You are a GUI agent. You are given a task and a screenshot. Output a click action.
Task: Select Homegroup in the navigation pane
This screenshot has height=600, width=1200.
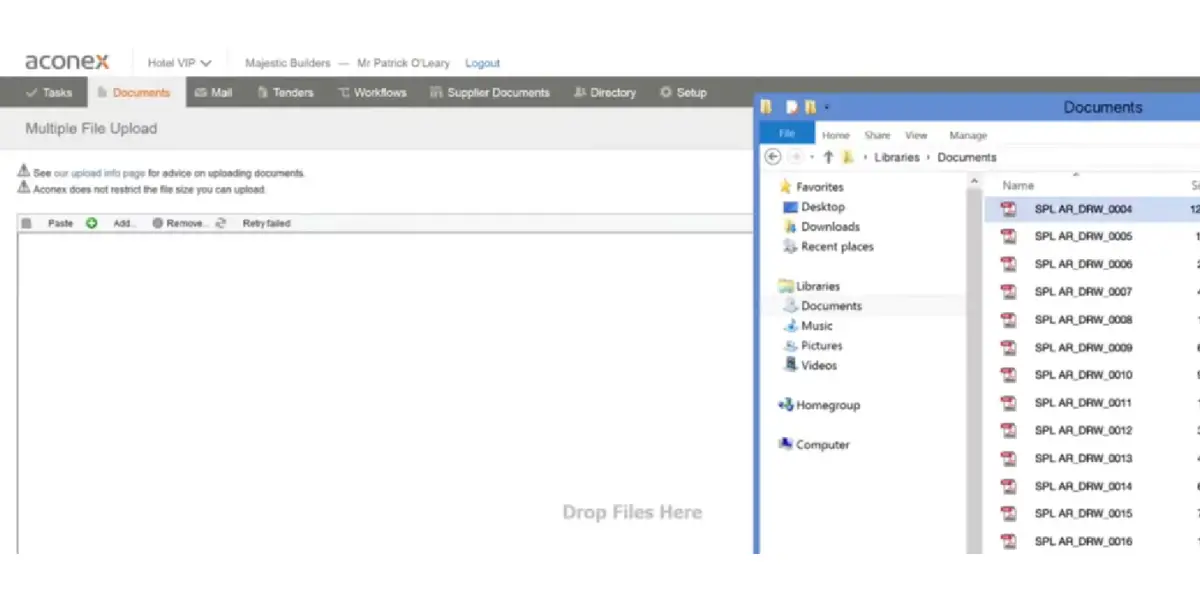819,405
